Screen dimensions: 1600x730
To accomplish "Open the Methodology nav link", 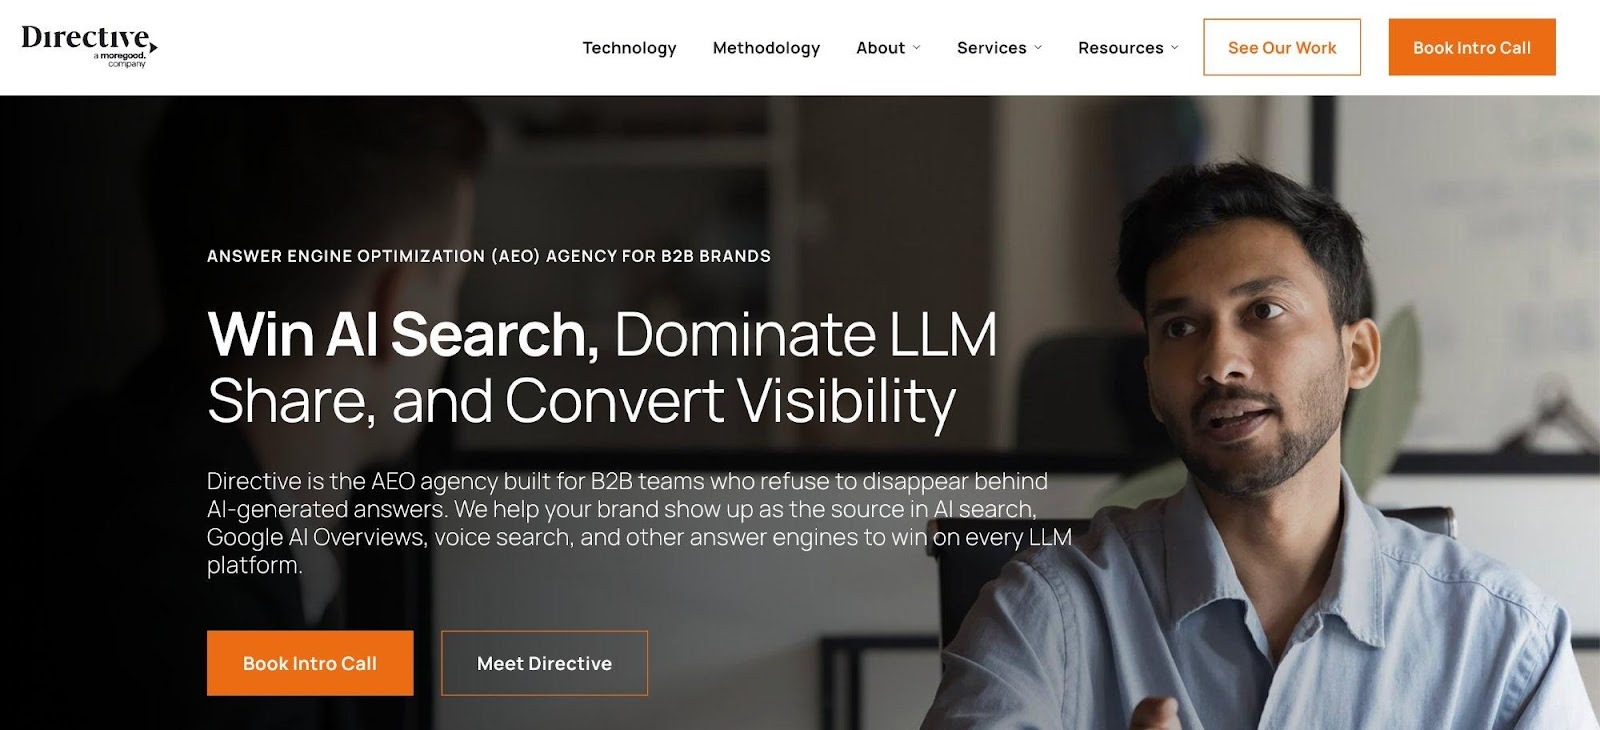I will (766, 48).
